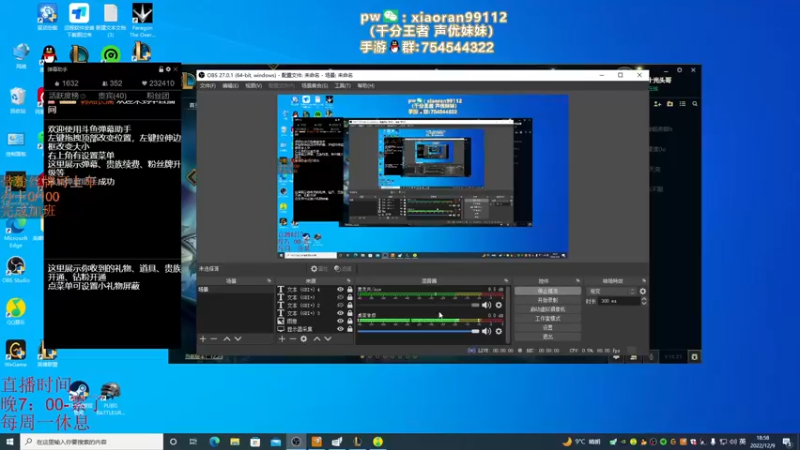The width and height of the screenshot is (800, 450).
Task: Pop out the 控件 dock panel
Action: click(x=578, y=281)
